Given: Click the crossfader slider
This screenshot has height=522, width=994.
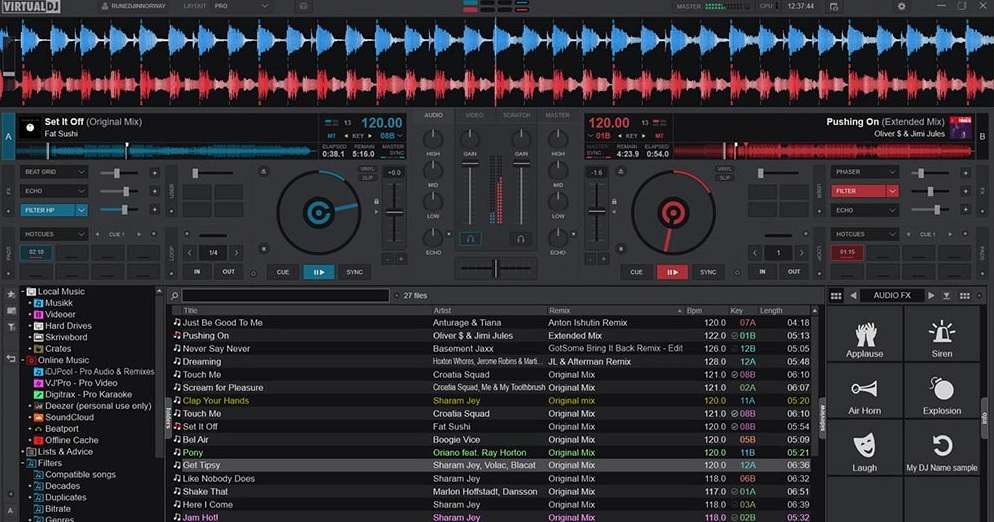Looking at the screenshot, I should [496, 268].
